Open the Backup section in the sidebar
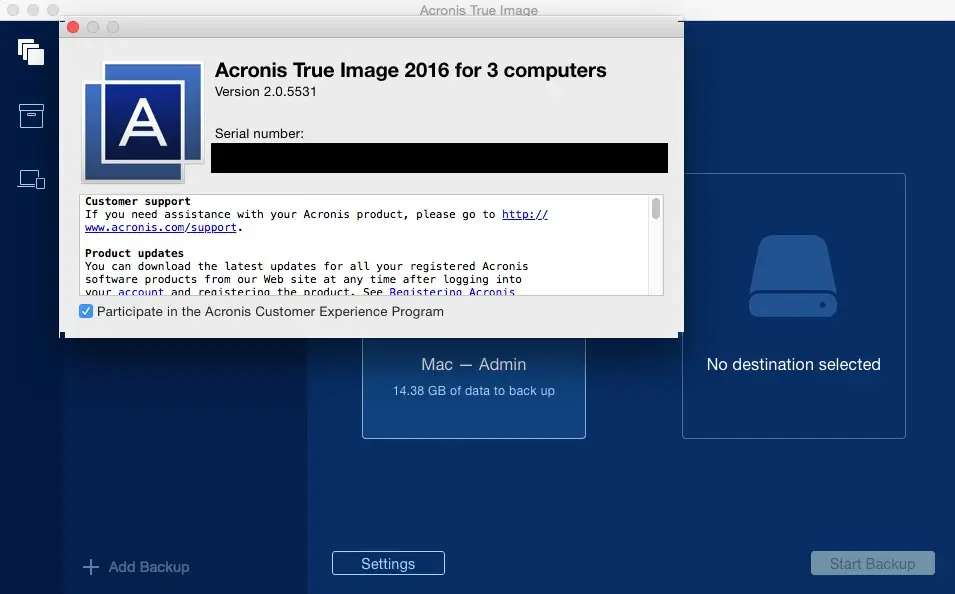The height and width of the screenshot is (594, 955). tap(31, 52)
